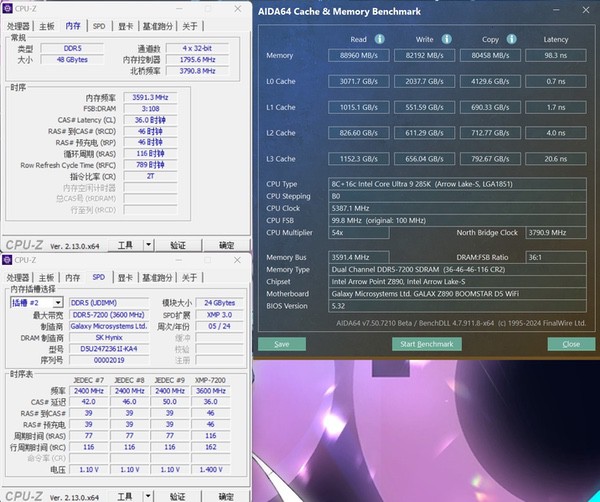600x502 pixels.
Task: Open 显卡 tab in bottom CPU-Z window
Action: coord(125,277)
